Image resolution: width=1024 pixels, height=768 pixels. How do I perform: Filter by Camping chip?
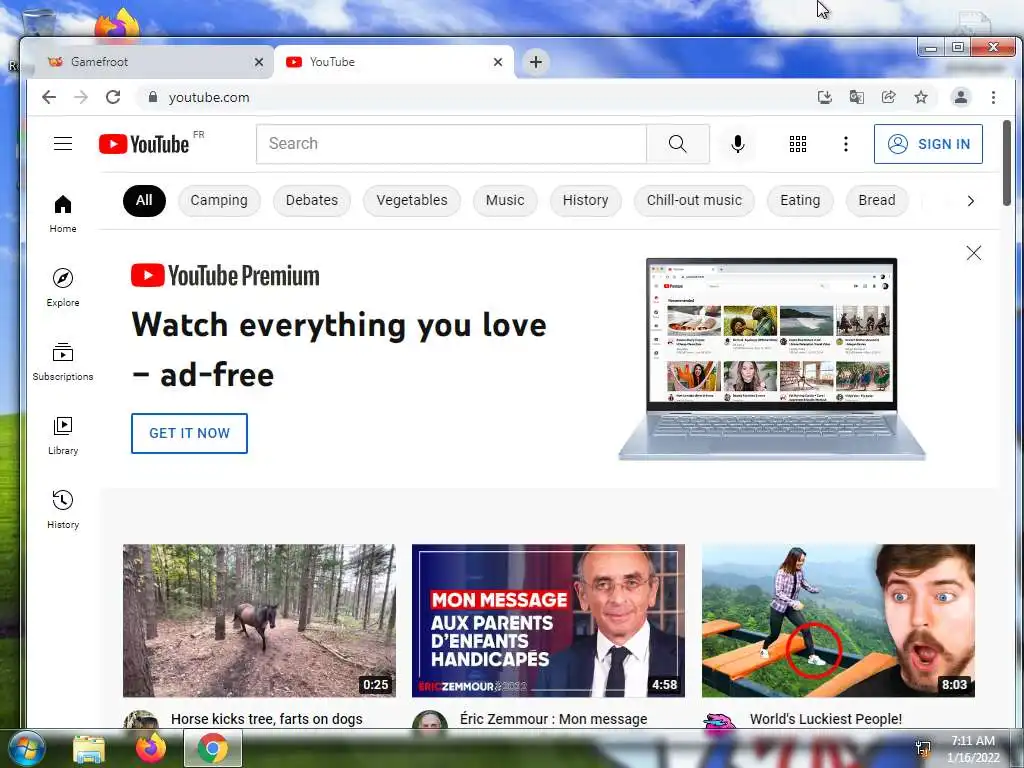[x=219, y=200]
